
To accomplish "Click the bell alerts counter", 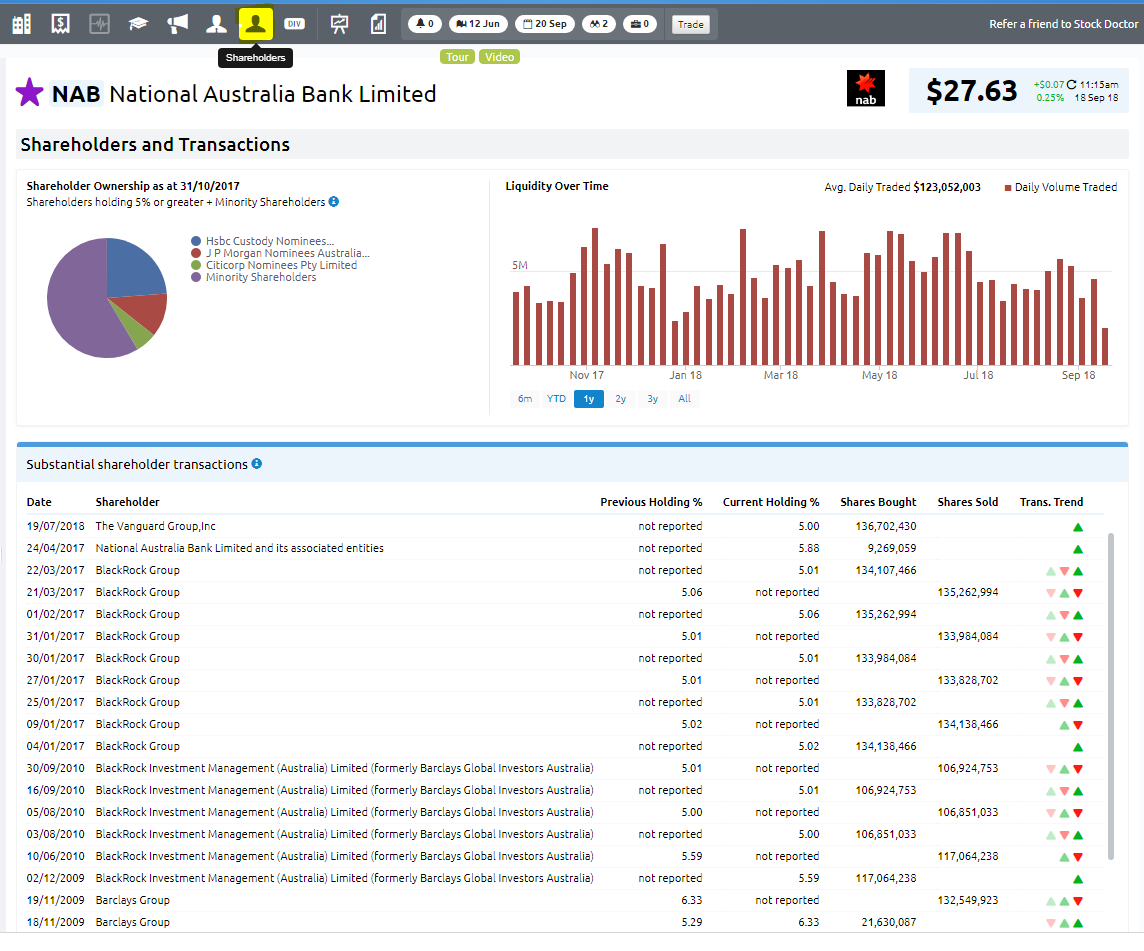I will (x=425, y=24).
